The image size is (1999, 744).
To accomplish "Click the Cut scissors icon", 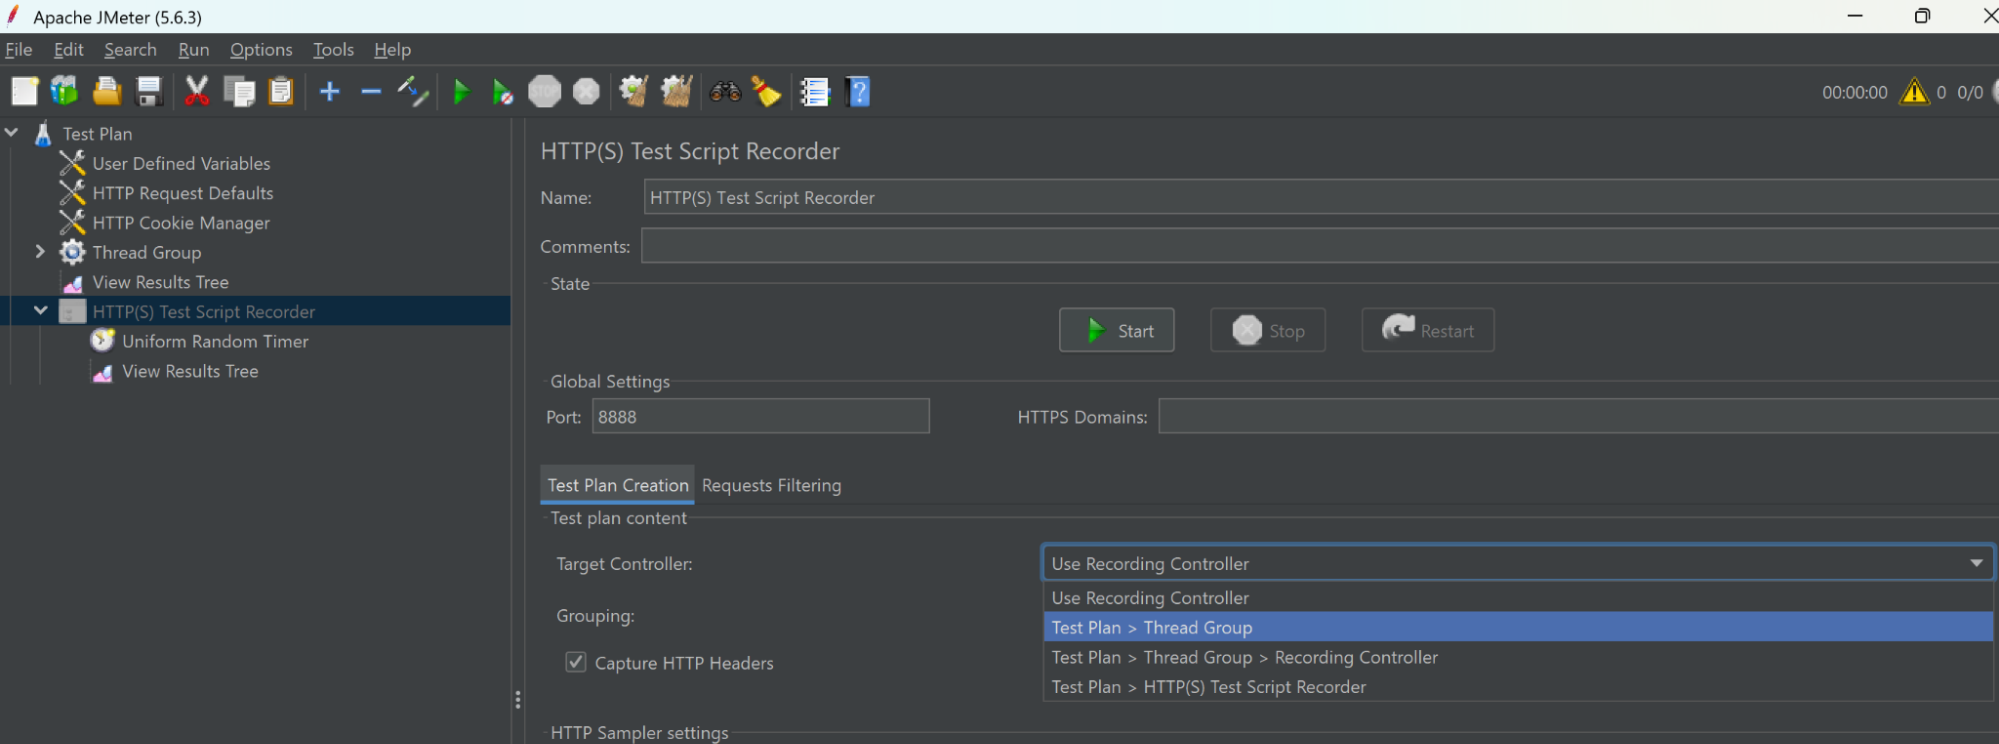I will click(197, 92).
